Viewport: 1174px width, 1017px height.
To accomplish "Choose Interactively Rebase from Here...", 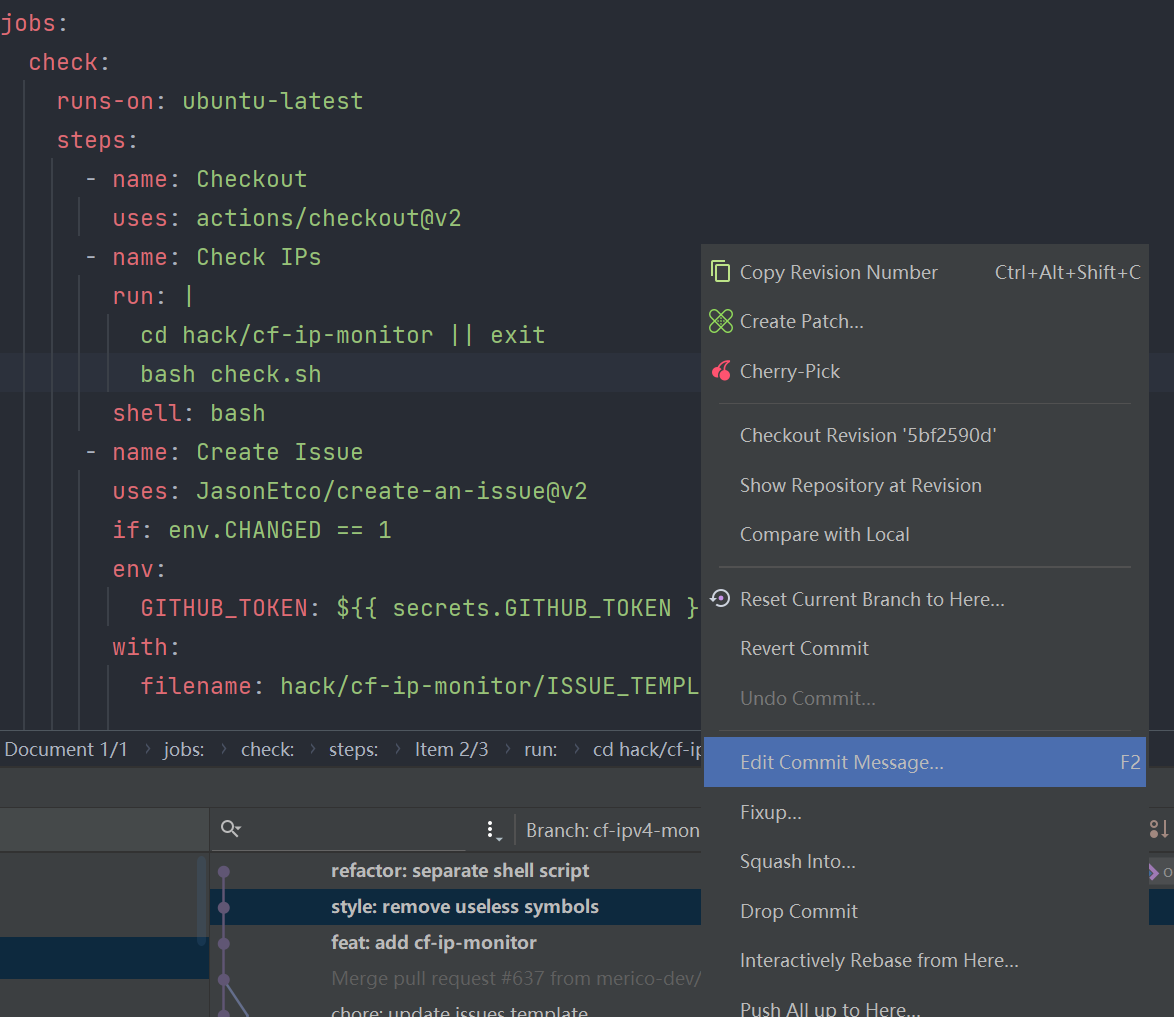I will click(925, 961).
